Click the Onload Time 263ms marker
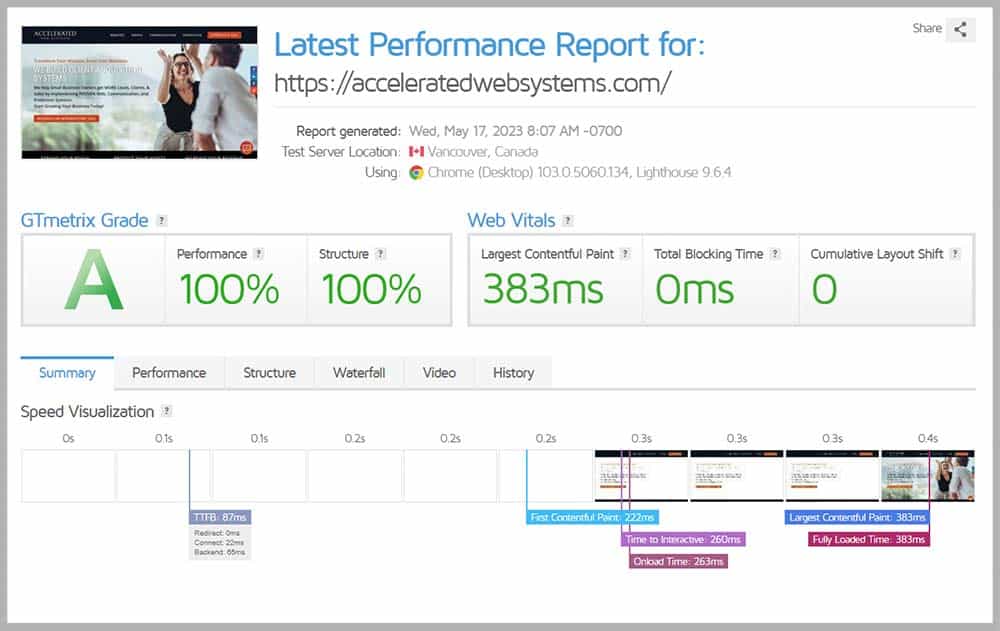The image size is (1000, 631). click(678, 561)
